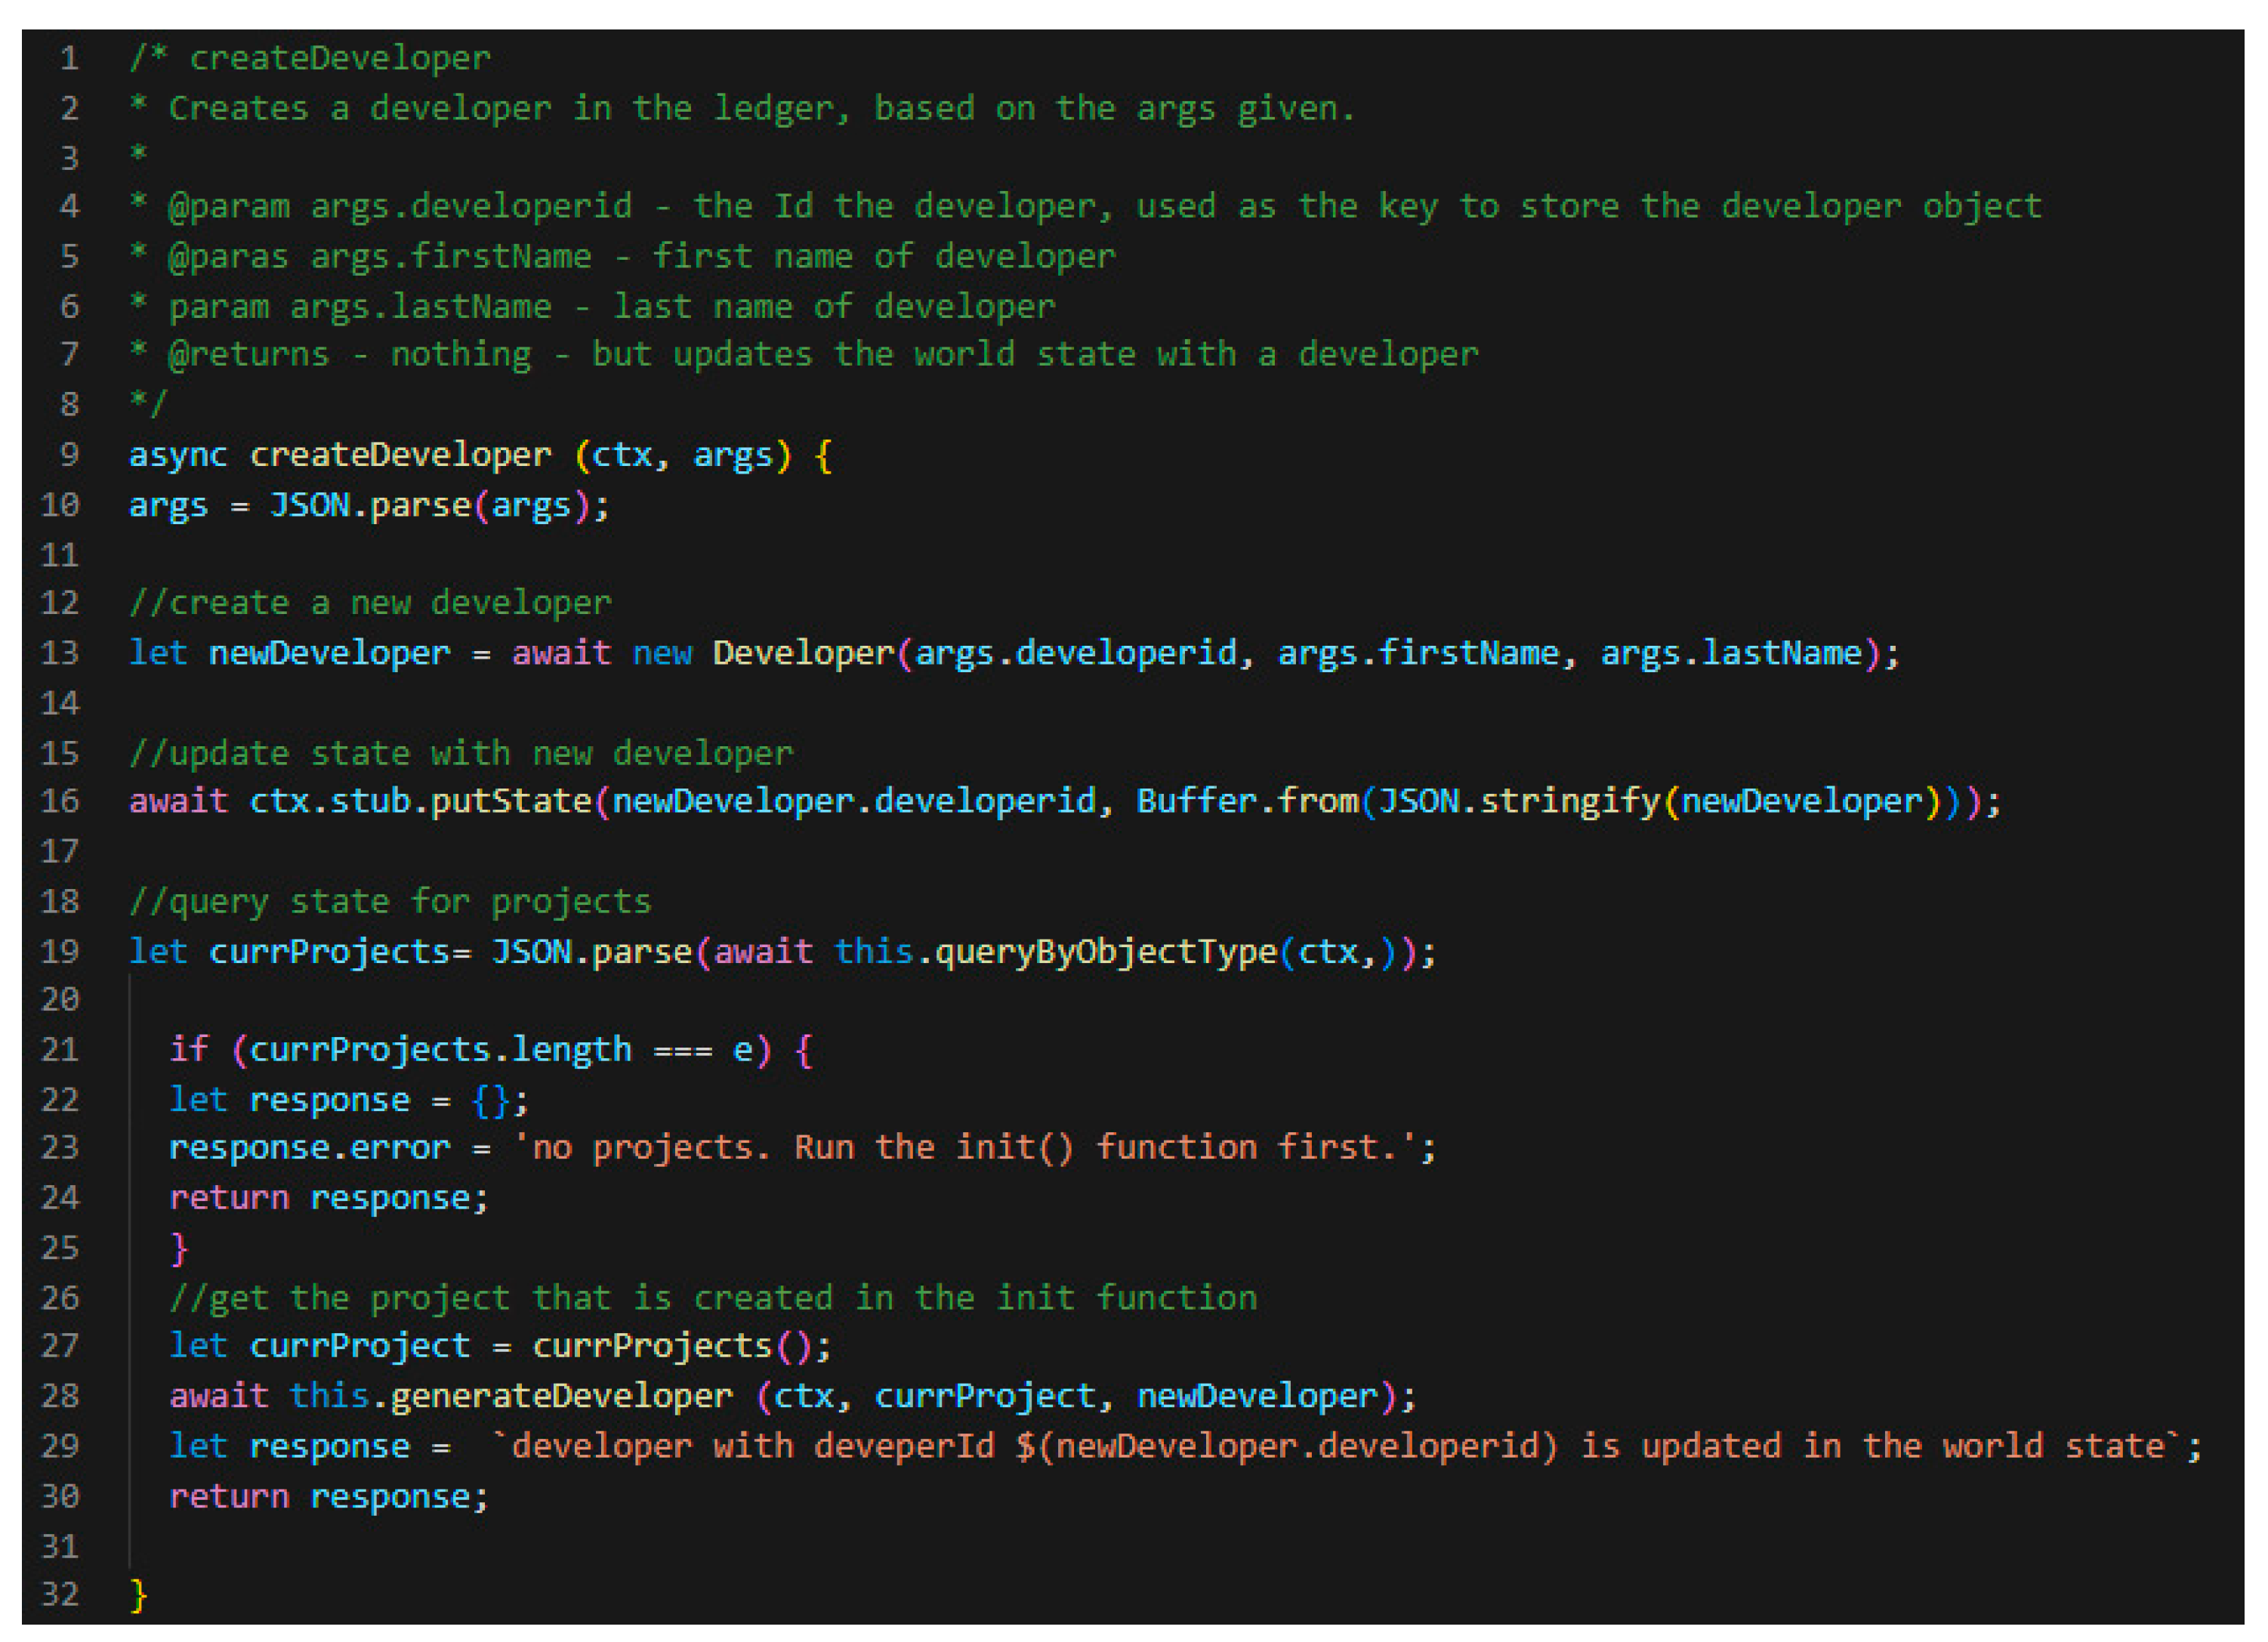This screenshot has width=2268, height=1642.
Task: Click the currProject variable on line 27
Action: (x=359, y=1346)
